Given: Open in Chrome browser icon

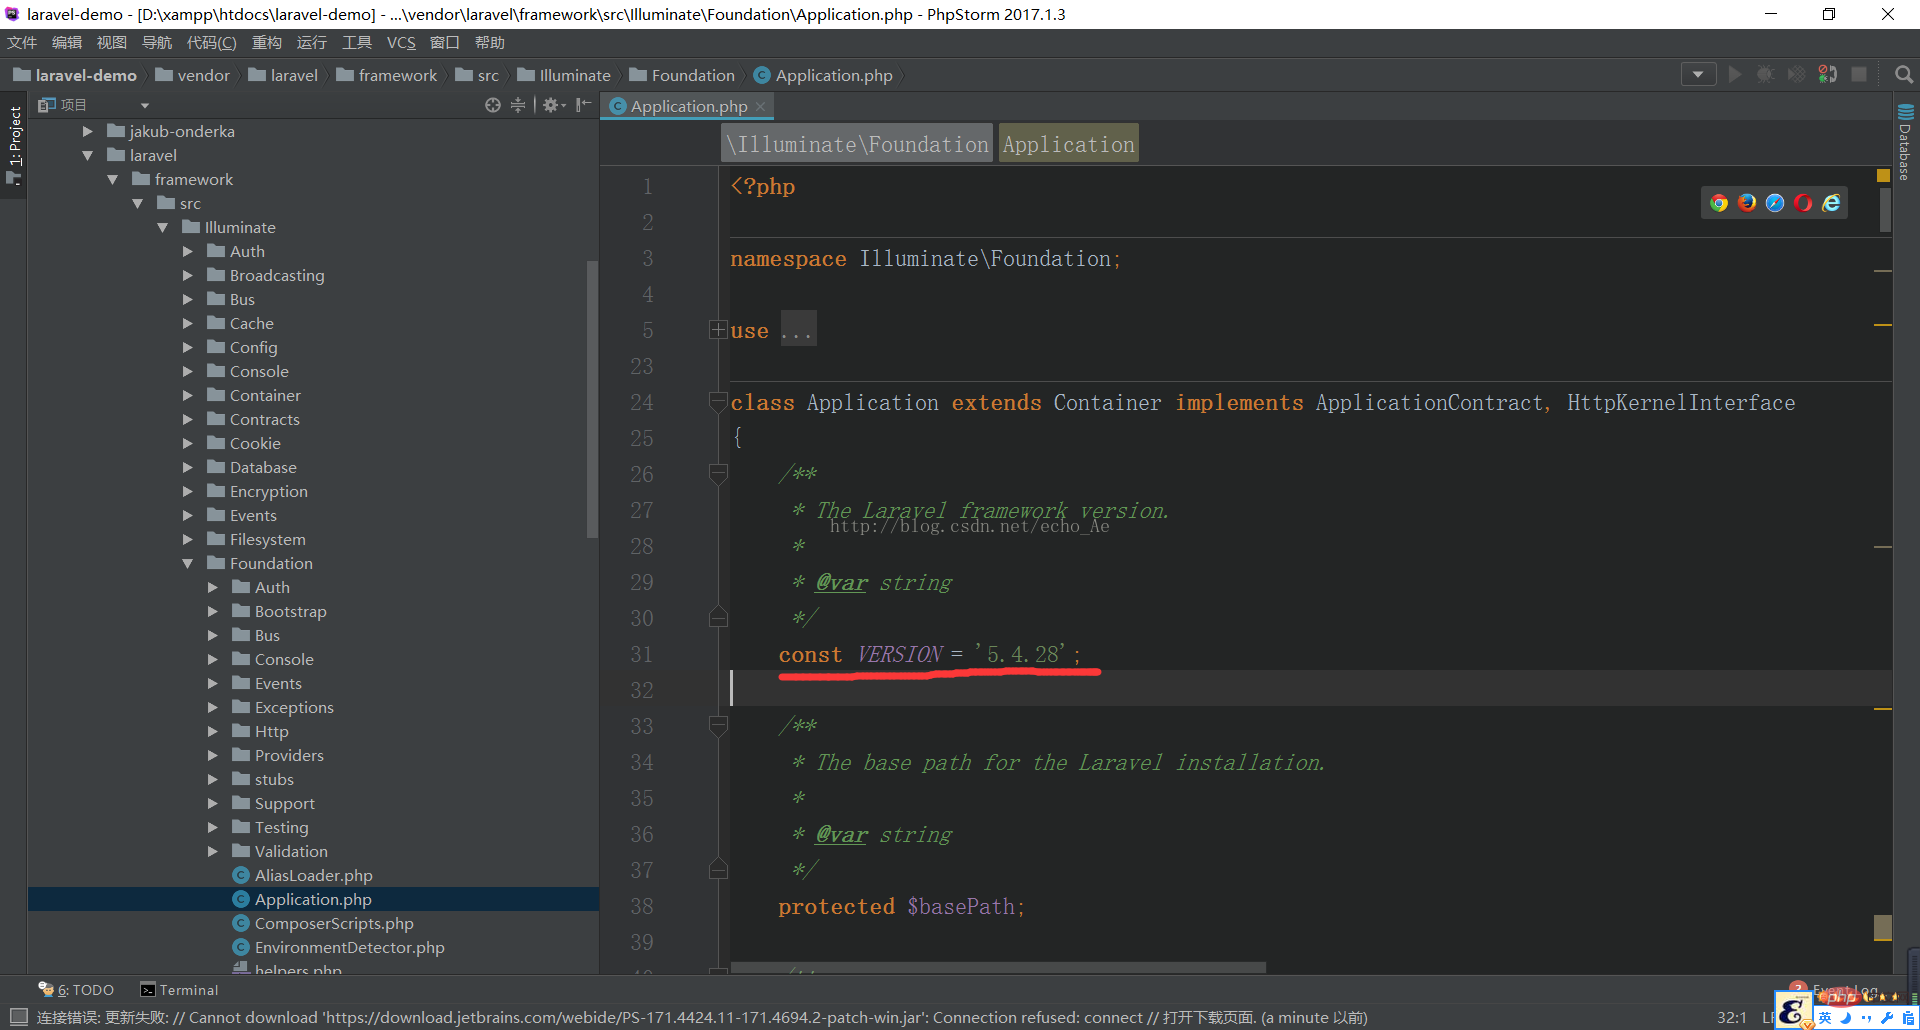Looking at the screenshot, I should [1718, 203].
